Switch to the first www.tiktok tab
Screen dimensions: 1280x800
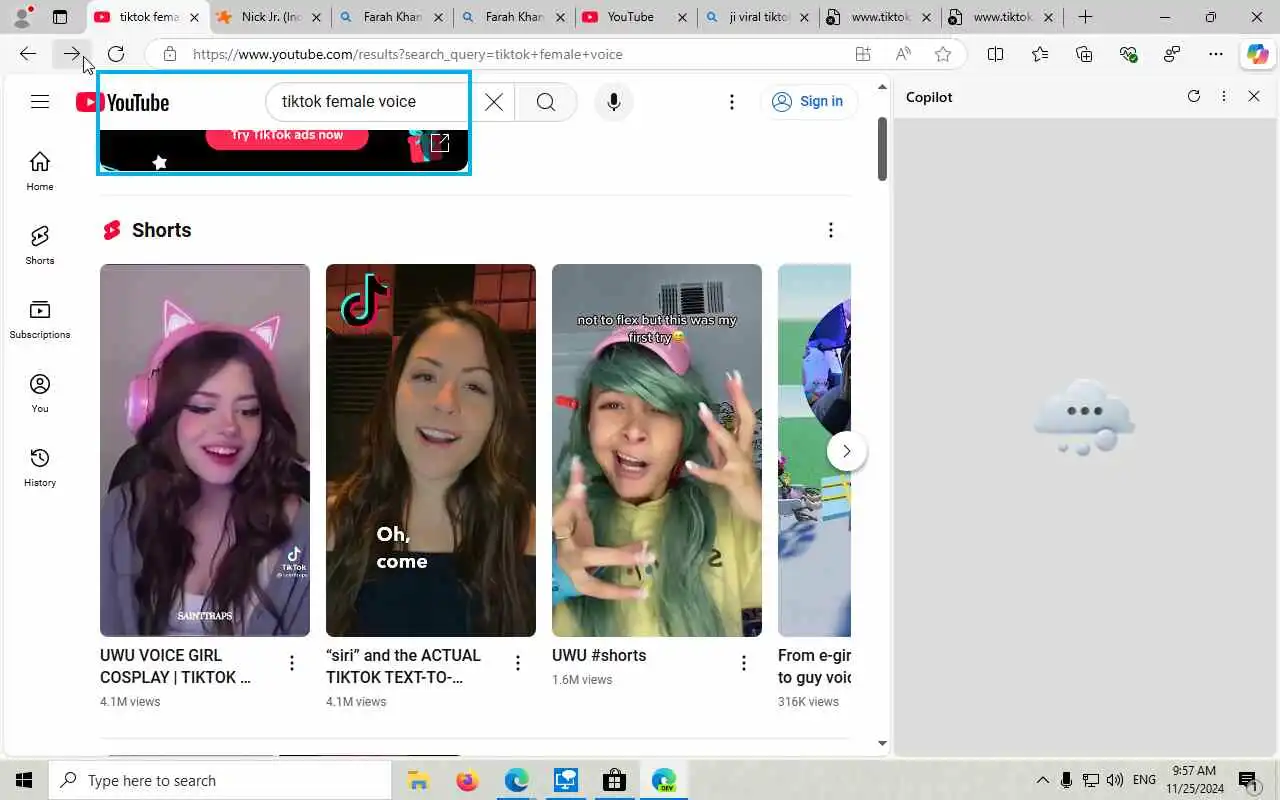880,17
